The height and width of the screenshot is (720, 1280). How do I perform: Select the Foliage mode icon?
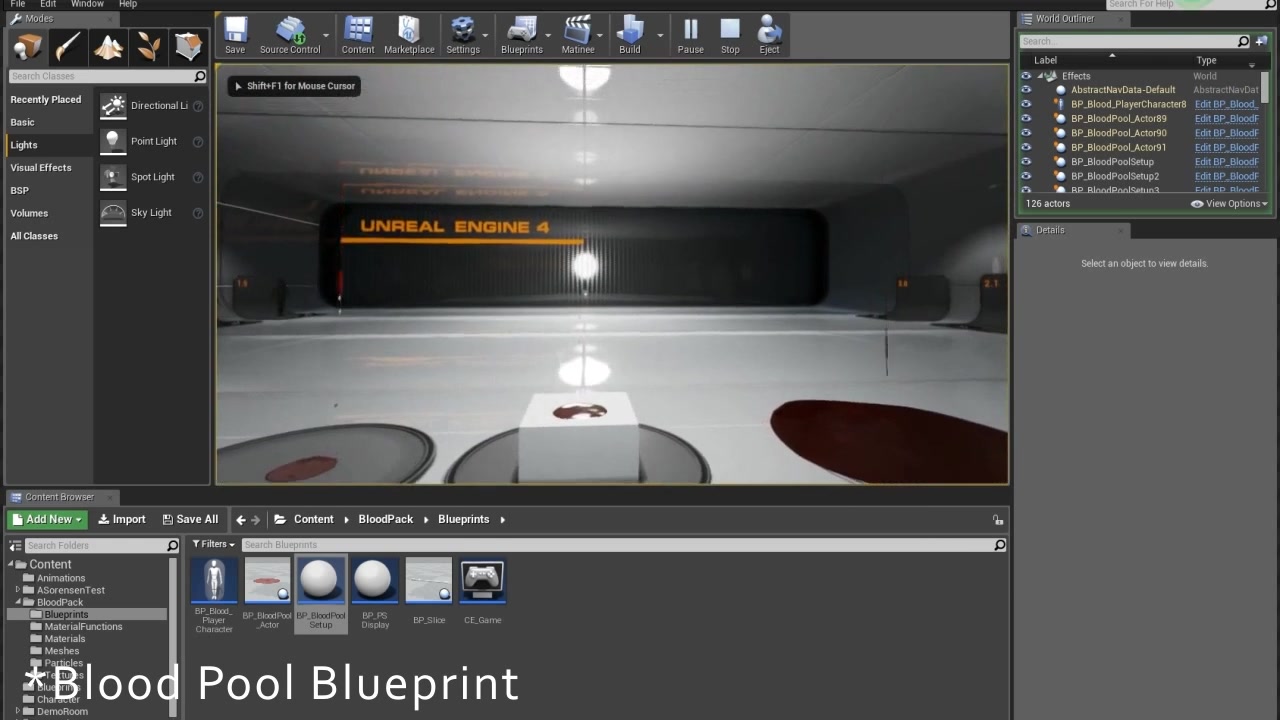point(148,46)
